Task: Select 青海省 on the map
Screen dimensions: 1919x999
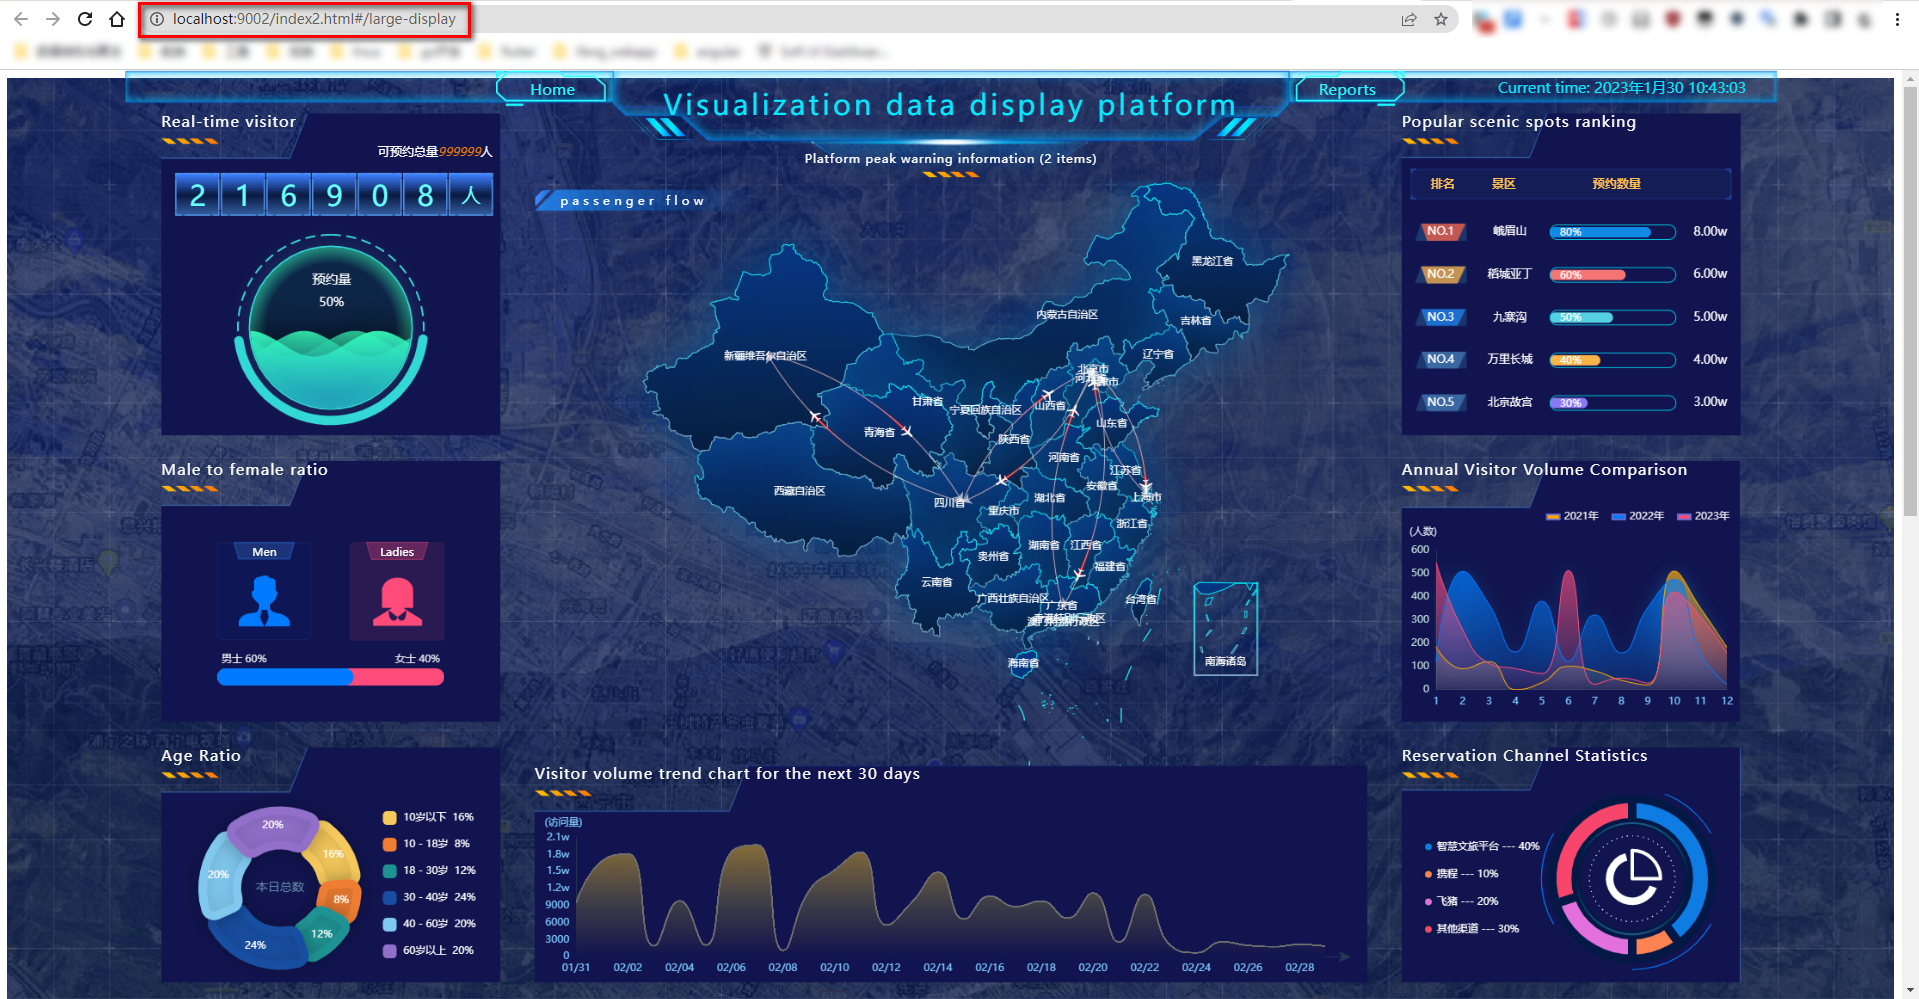Action: click(879, 433)
